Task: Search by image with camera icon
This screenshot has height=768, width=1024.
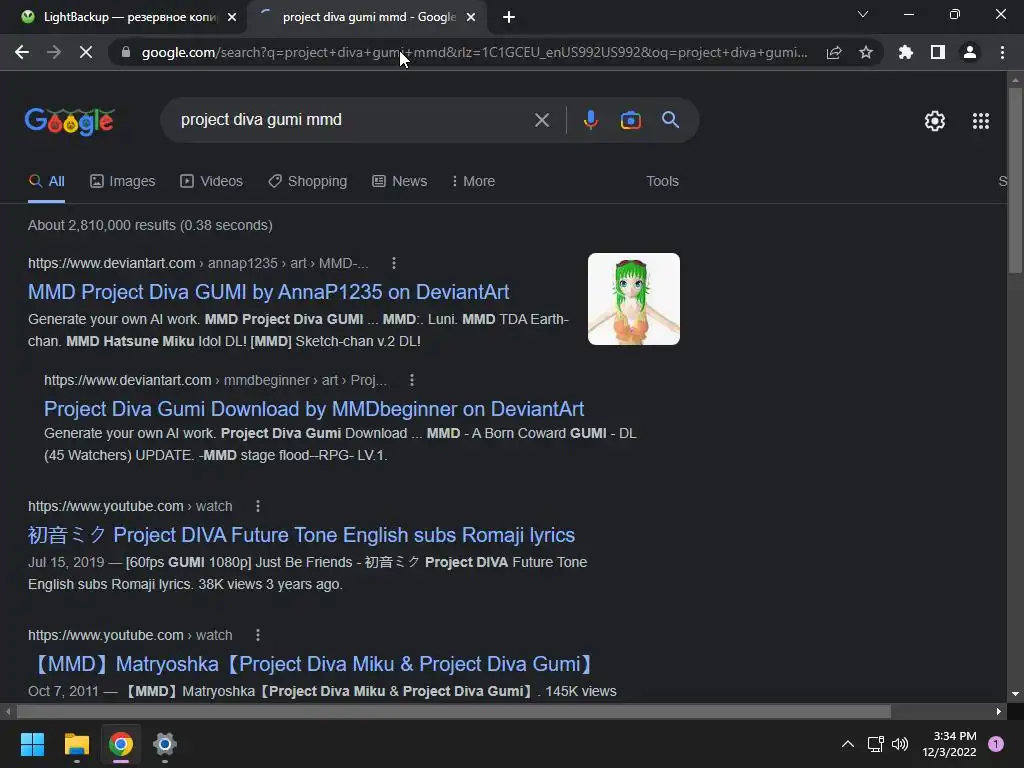Action: point(630,120)
